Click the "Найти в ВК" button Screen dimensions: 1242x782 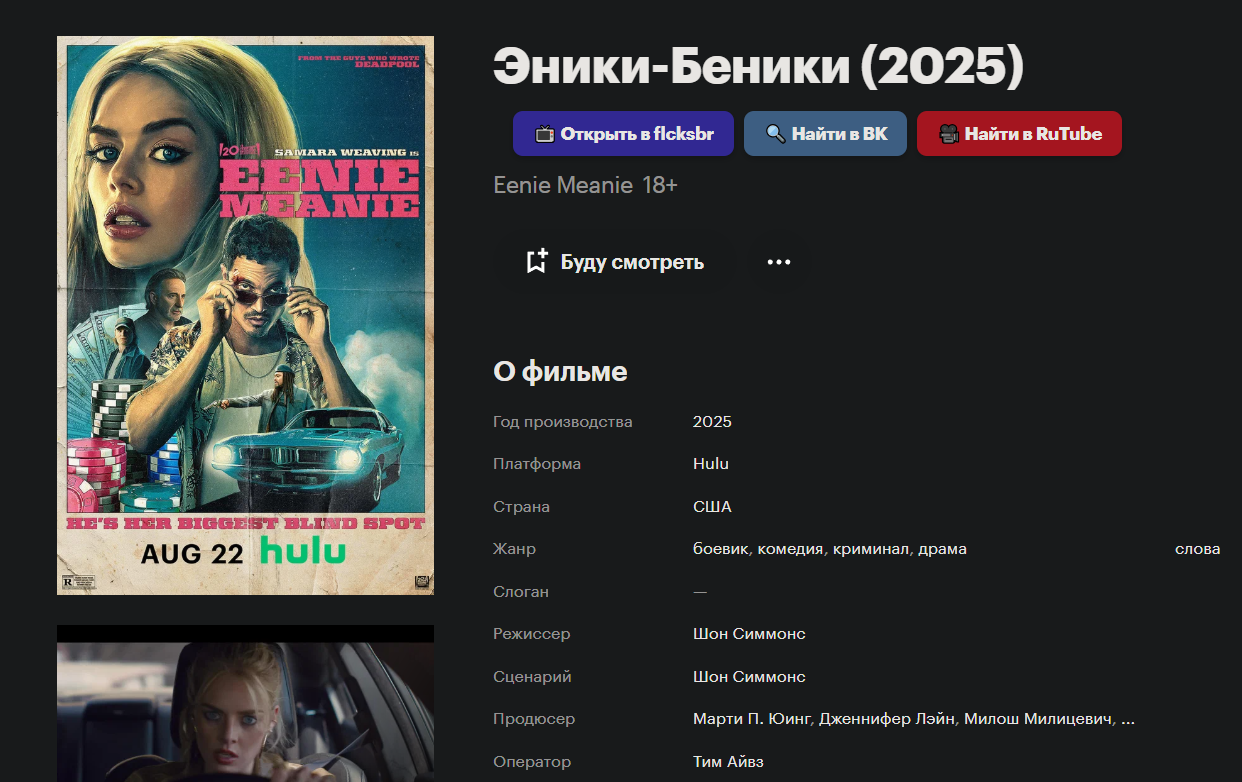click(825, 134)
